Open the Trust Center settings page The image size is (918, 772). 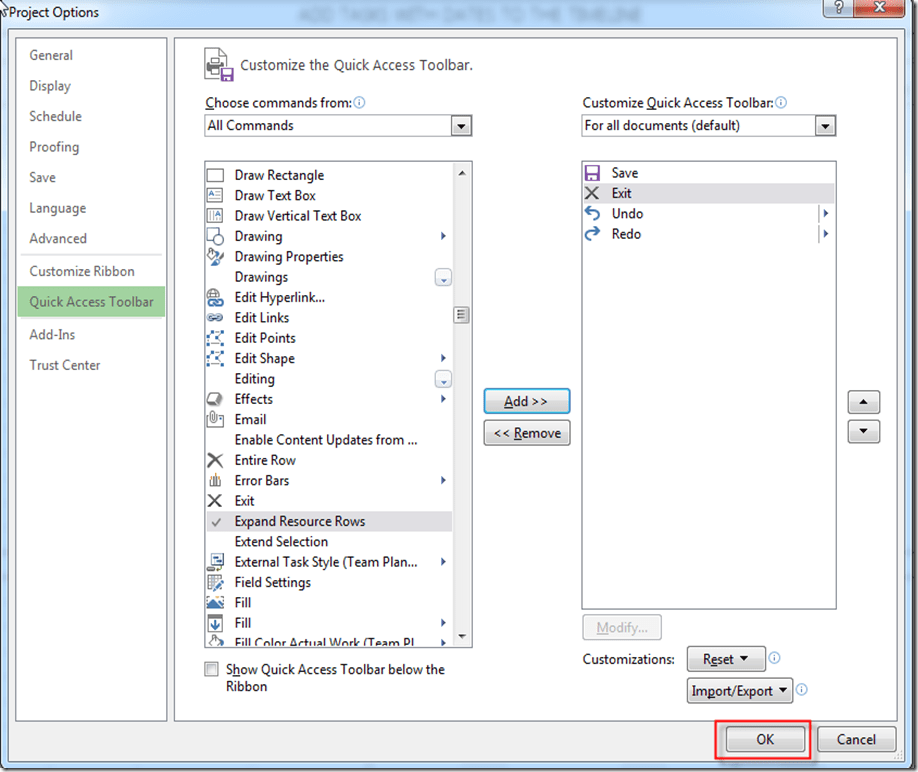point(64,365)
